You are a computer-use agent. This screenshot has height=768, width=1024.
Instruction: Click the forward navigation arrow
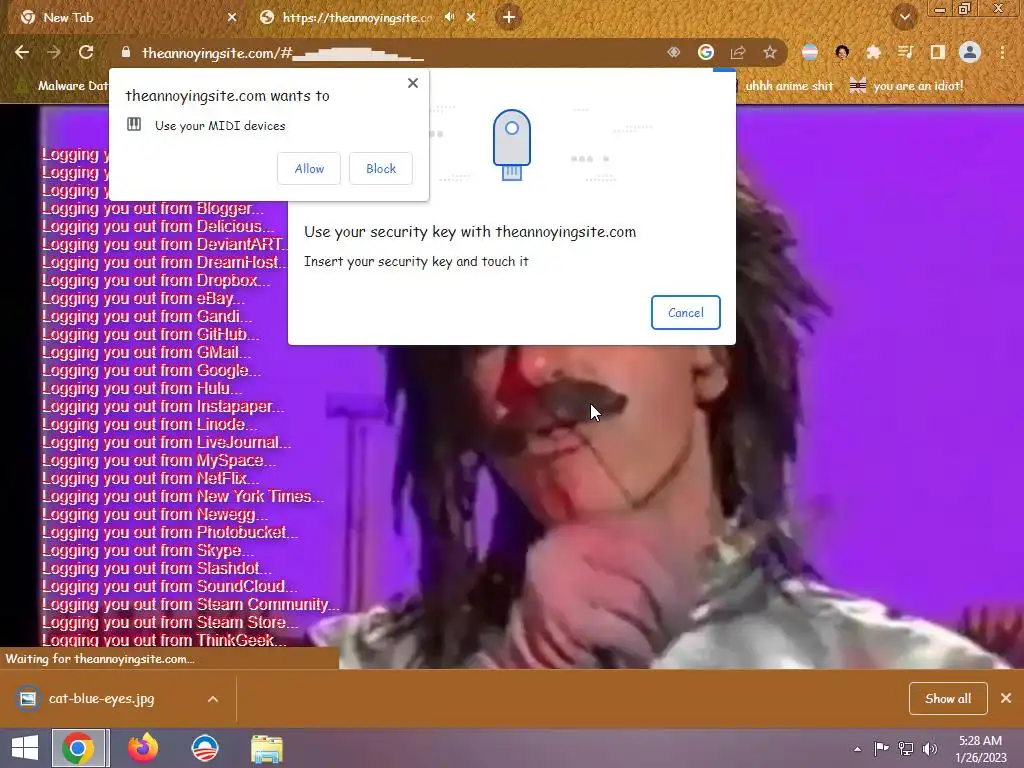coord(54,52)
